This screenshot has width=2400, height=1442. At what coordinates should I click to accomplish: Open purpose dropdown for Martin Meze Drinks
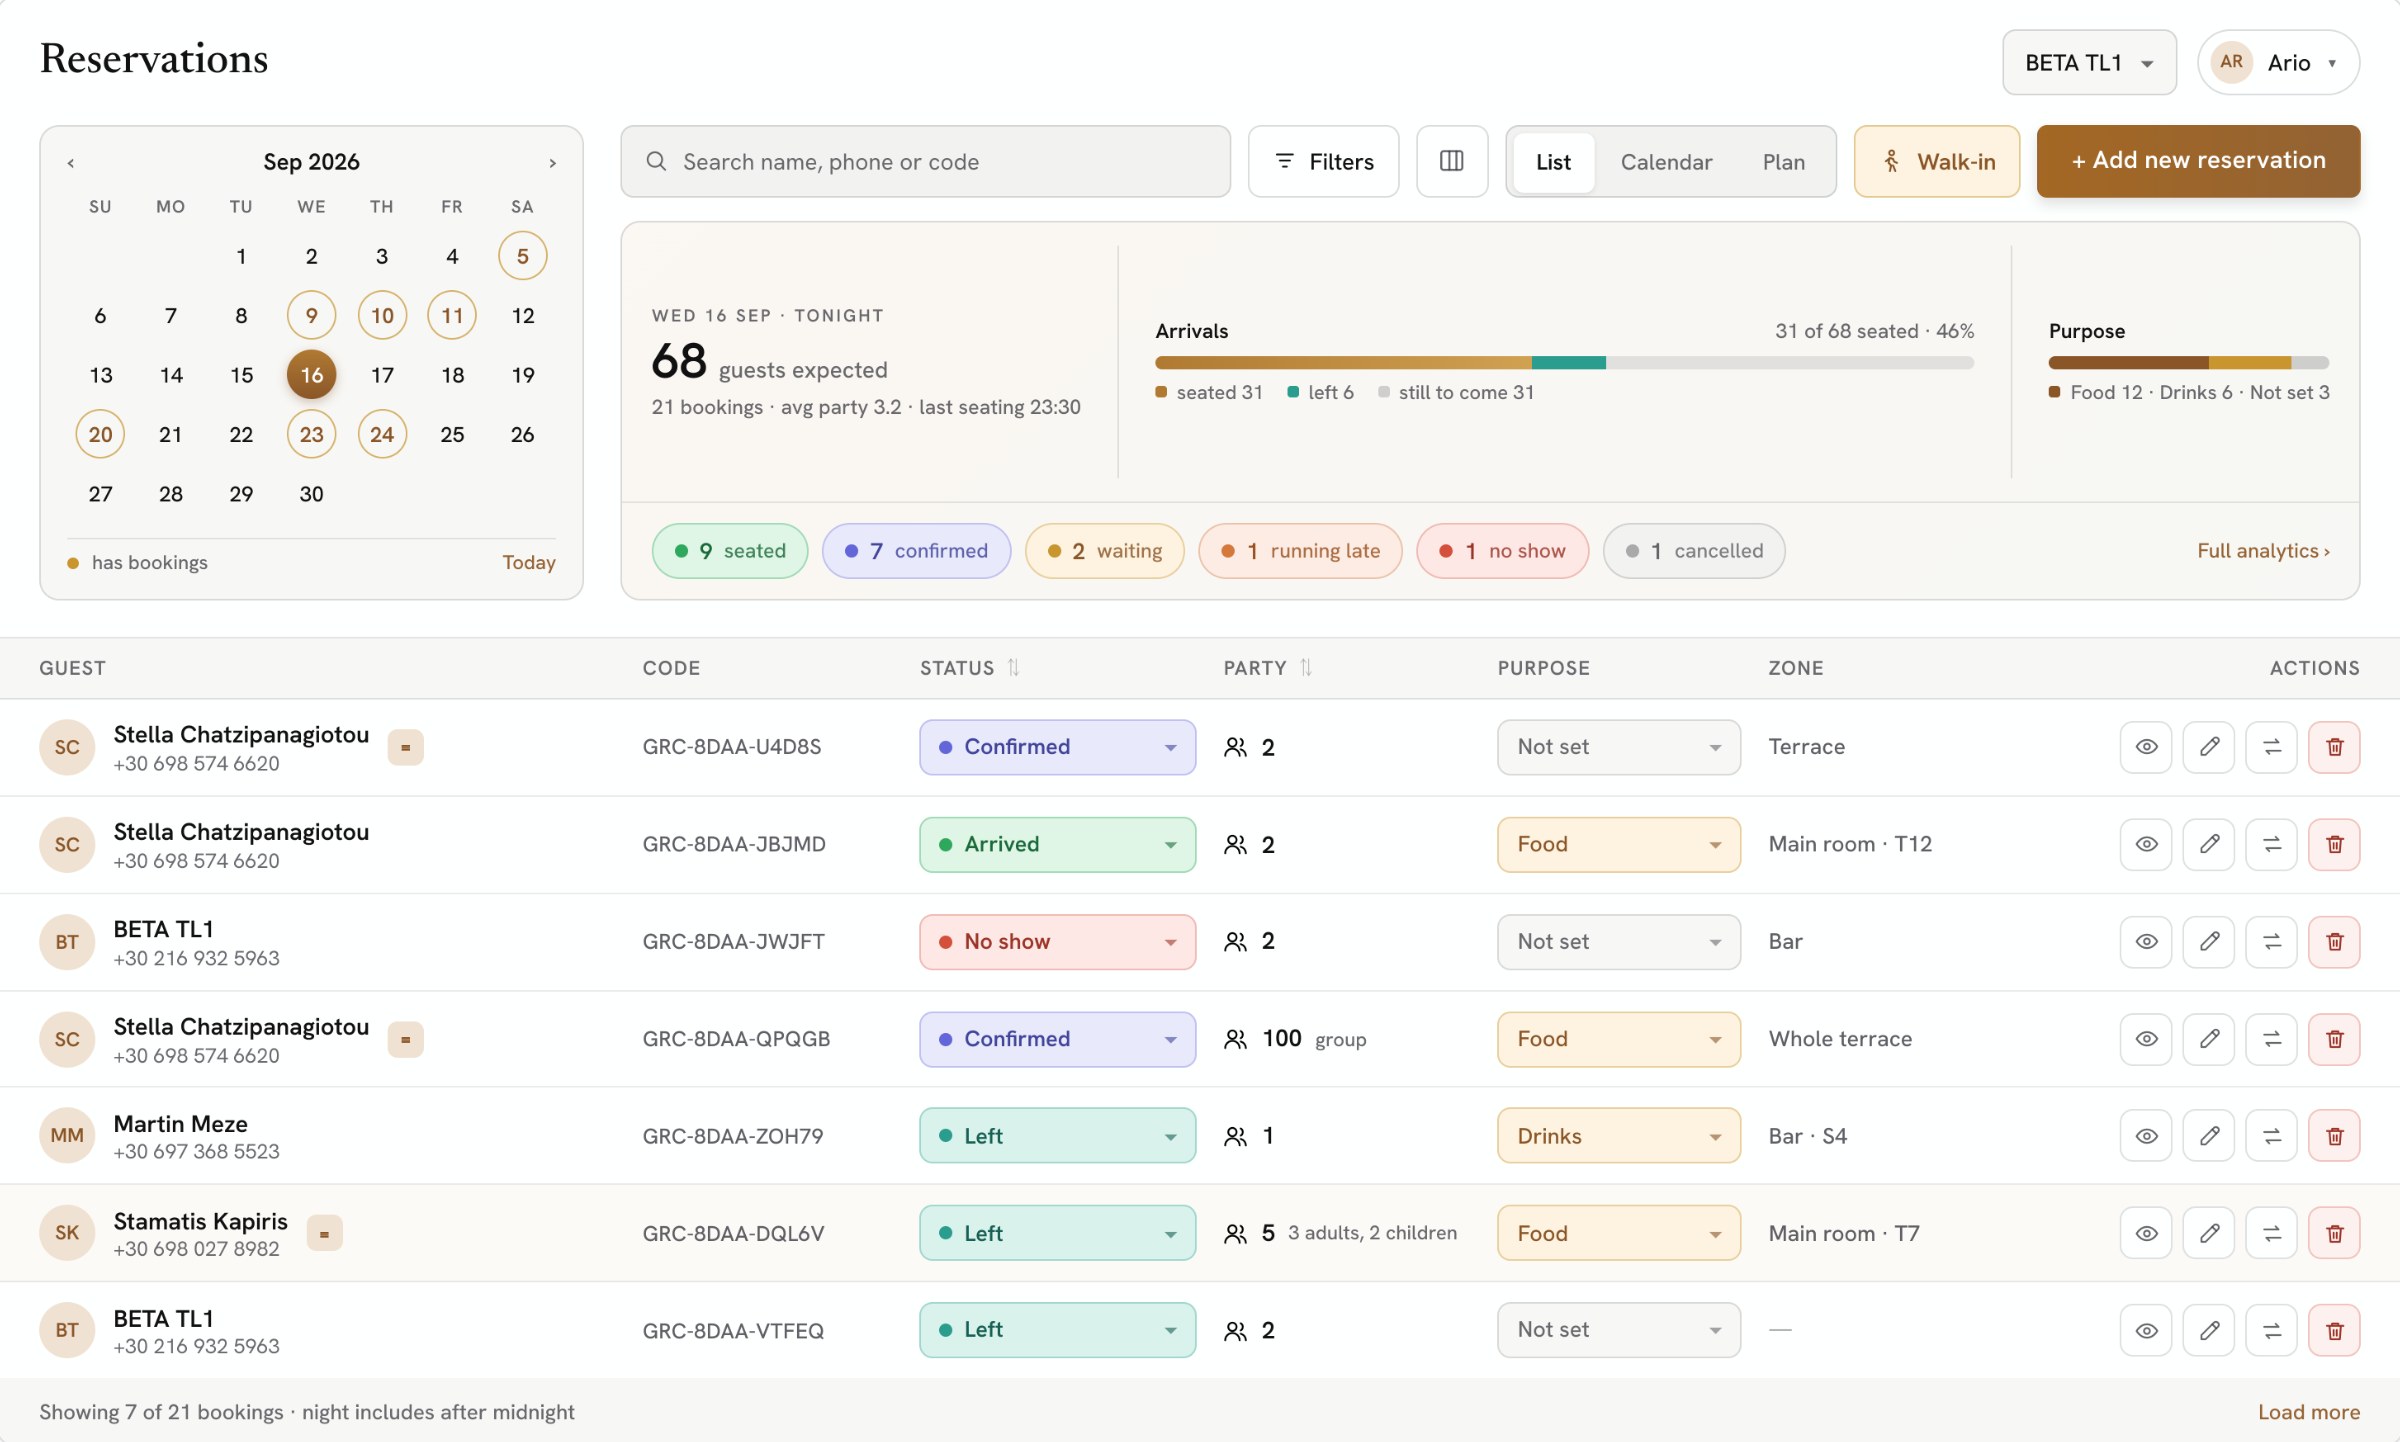(x=1618, y=1136)
